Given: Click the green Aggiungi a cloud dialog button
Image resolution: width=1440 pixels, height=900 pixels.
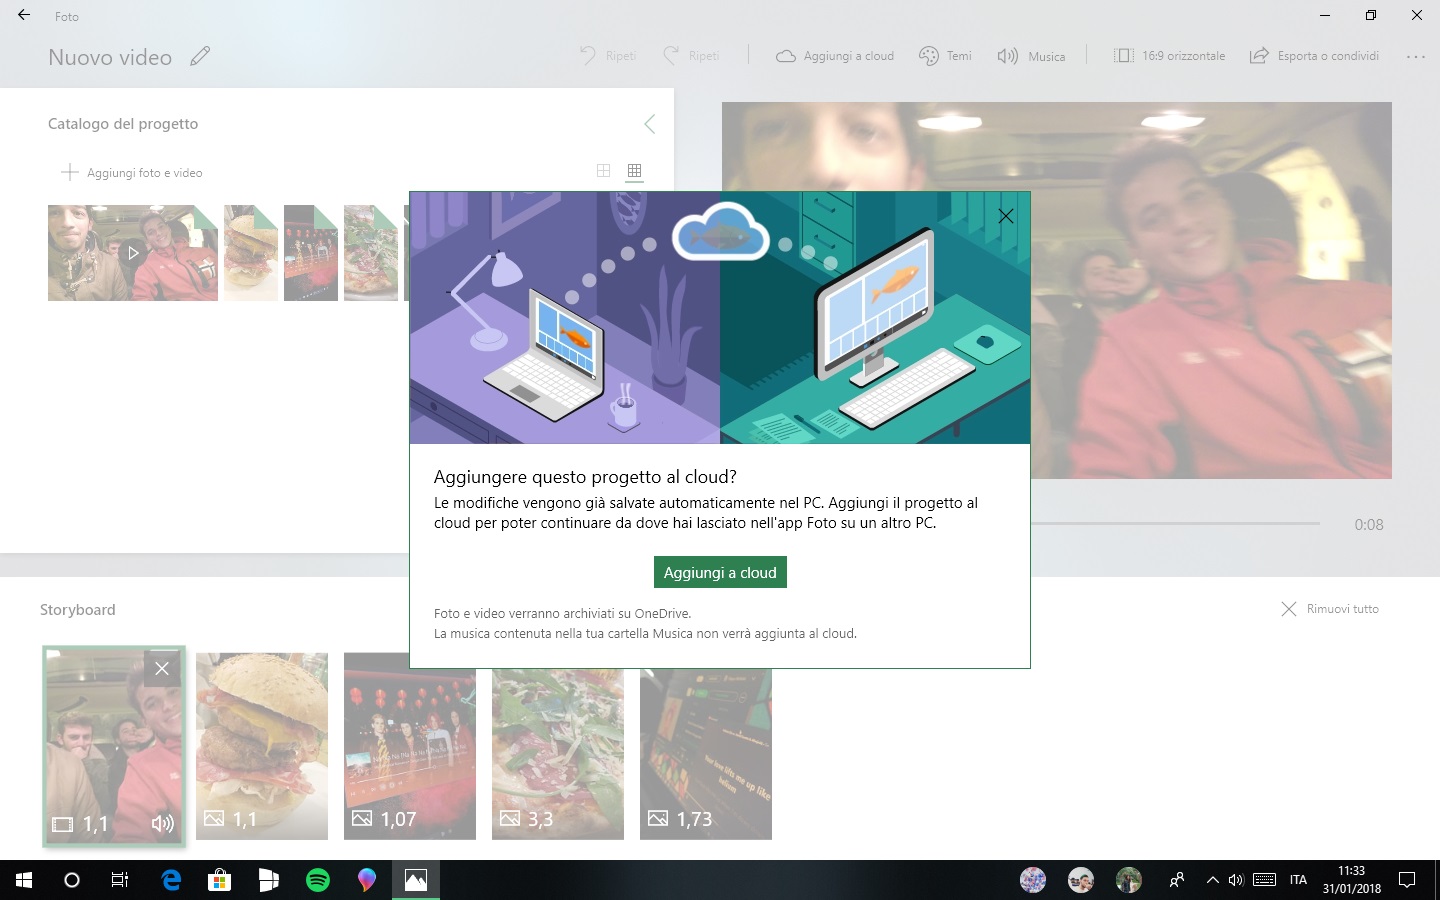Looking at the screenshot, I should point(720,572).
